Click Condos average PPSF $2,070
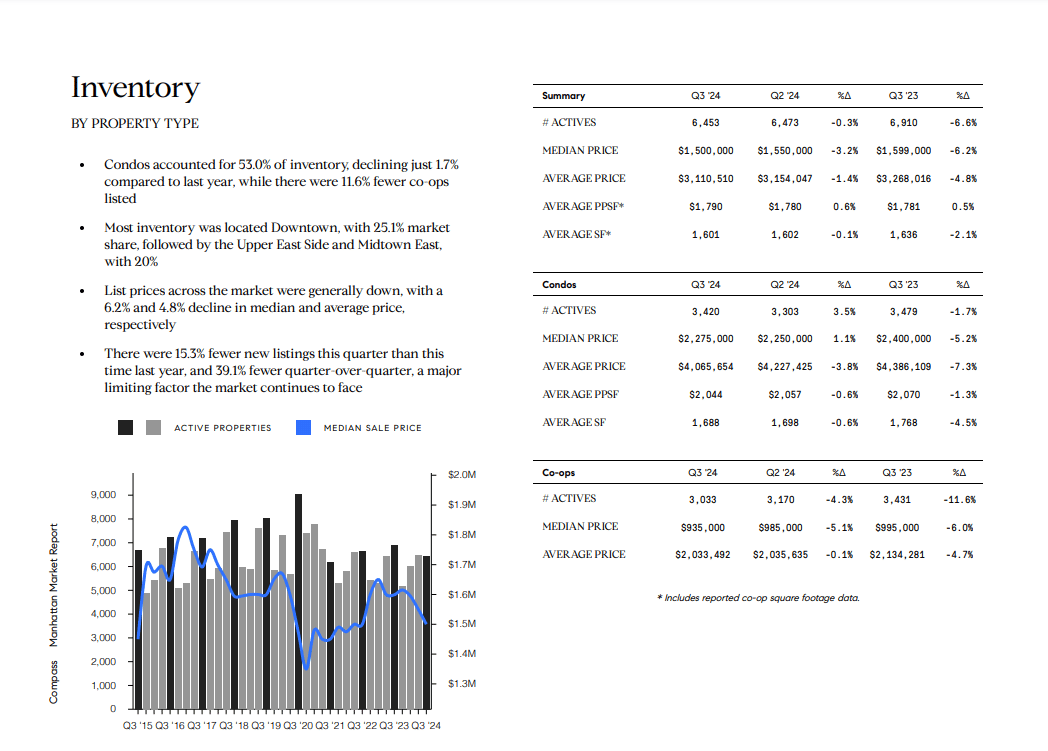1048x751 pixels. click(904, 396)
